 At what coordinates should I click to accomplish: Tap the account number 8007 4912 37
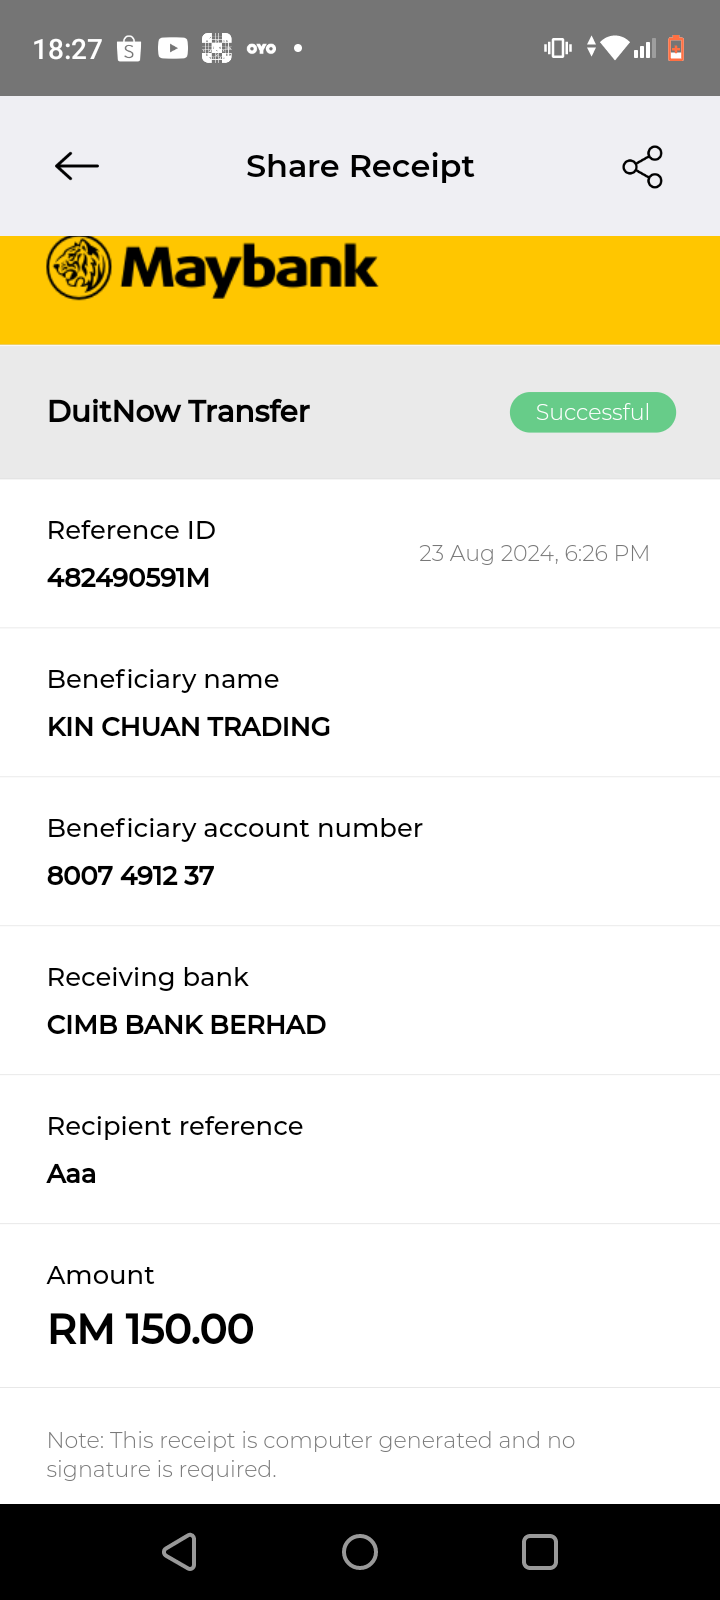click(x=131, y=876)
